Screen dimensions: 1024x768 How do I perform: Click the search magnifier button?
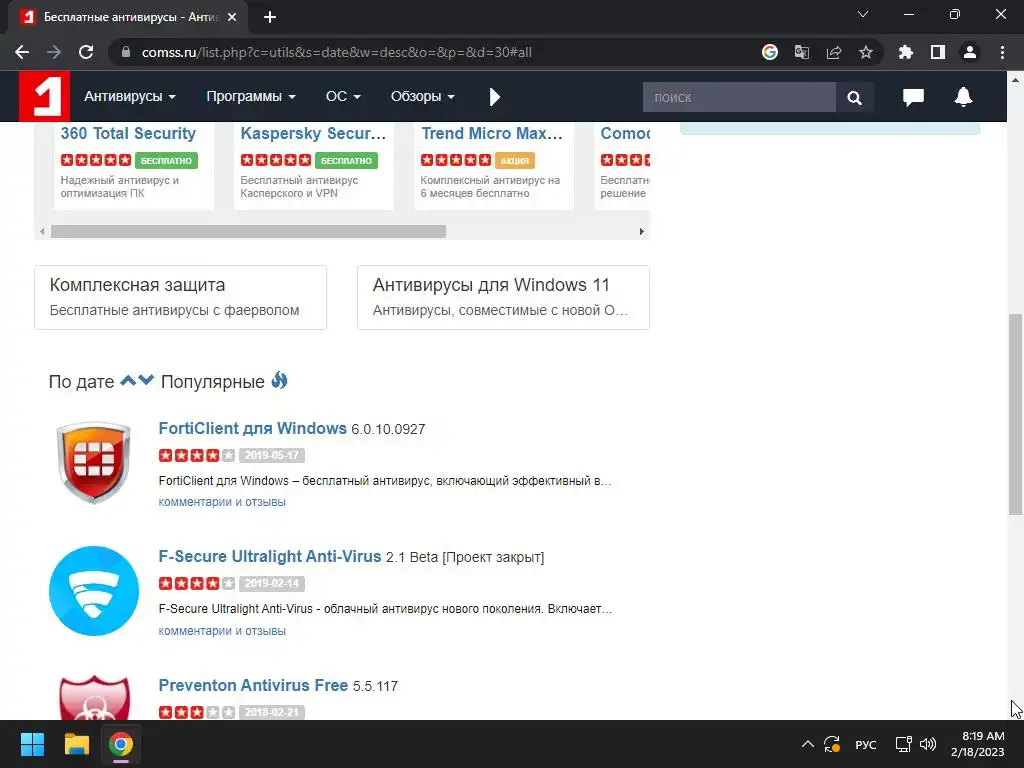[854, 97]
